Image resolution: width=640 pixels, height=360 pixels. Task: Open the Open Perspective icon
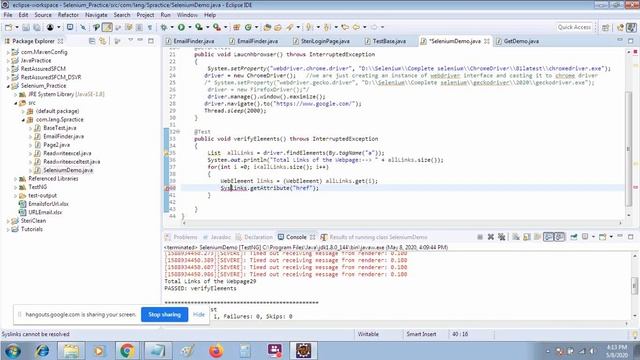[605, 27]
